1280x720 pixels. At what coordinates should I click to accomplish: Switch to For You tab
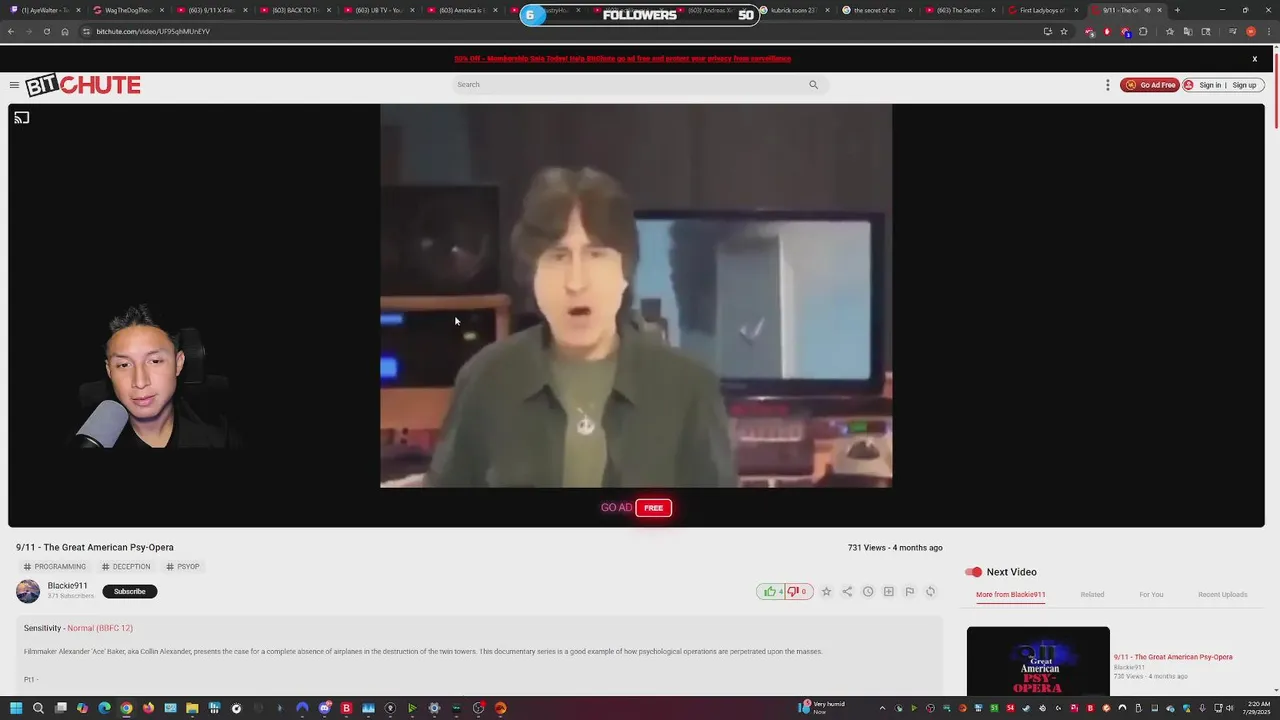pyautogui.click(x=1151, y=594)
